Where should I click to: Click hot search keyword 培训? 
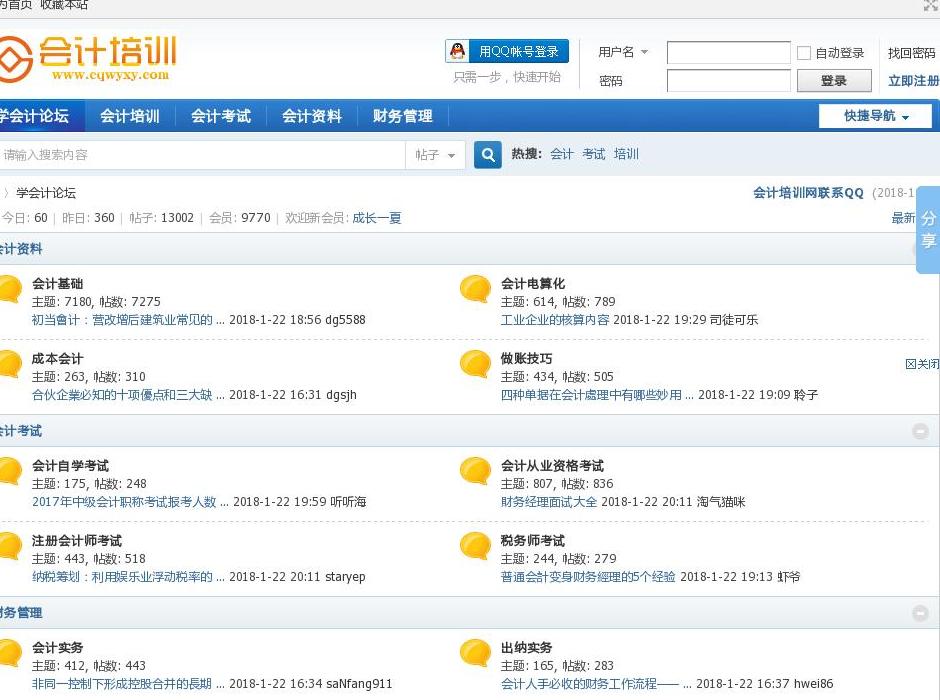click(626, 154)
